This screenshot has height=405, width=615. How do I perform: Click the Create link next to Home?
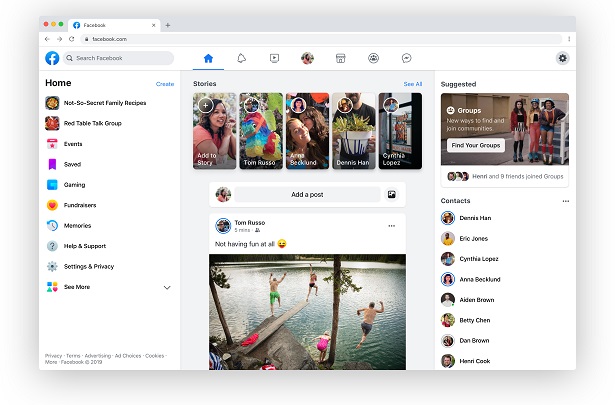165,84
